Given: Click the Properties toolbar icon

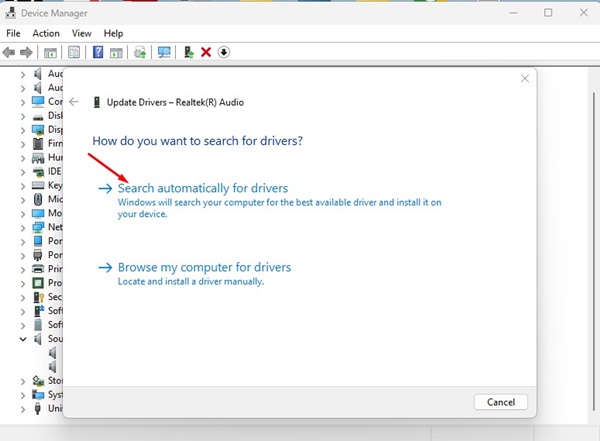Looking at the screenshot, I should pos(74,52).
